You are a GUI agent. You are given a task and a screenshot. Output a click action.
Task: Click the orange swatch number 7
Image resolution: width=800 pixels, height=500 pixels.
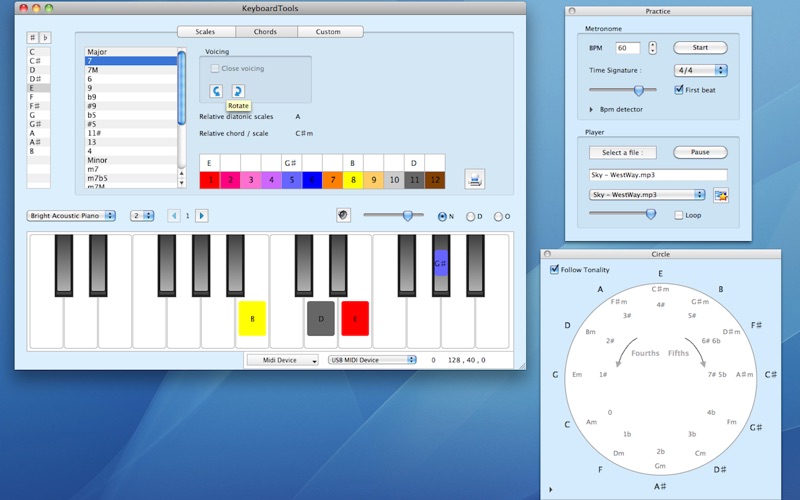[332, 180]
